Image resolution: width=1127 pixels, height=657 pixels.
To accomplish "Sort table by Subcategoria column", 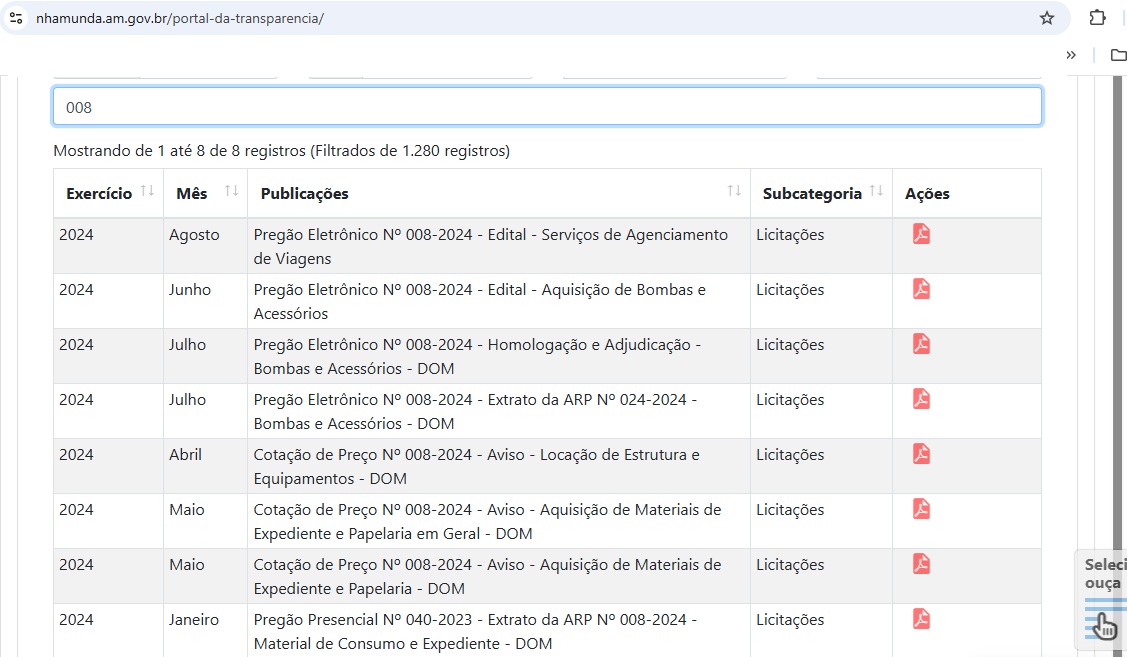I will point(876,192).
